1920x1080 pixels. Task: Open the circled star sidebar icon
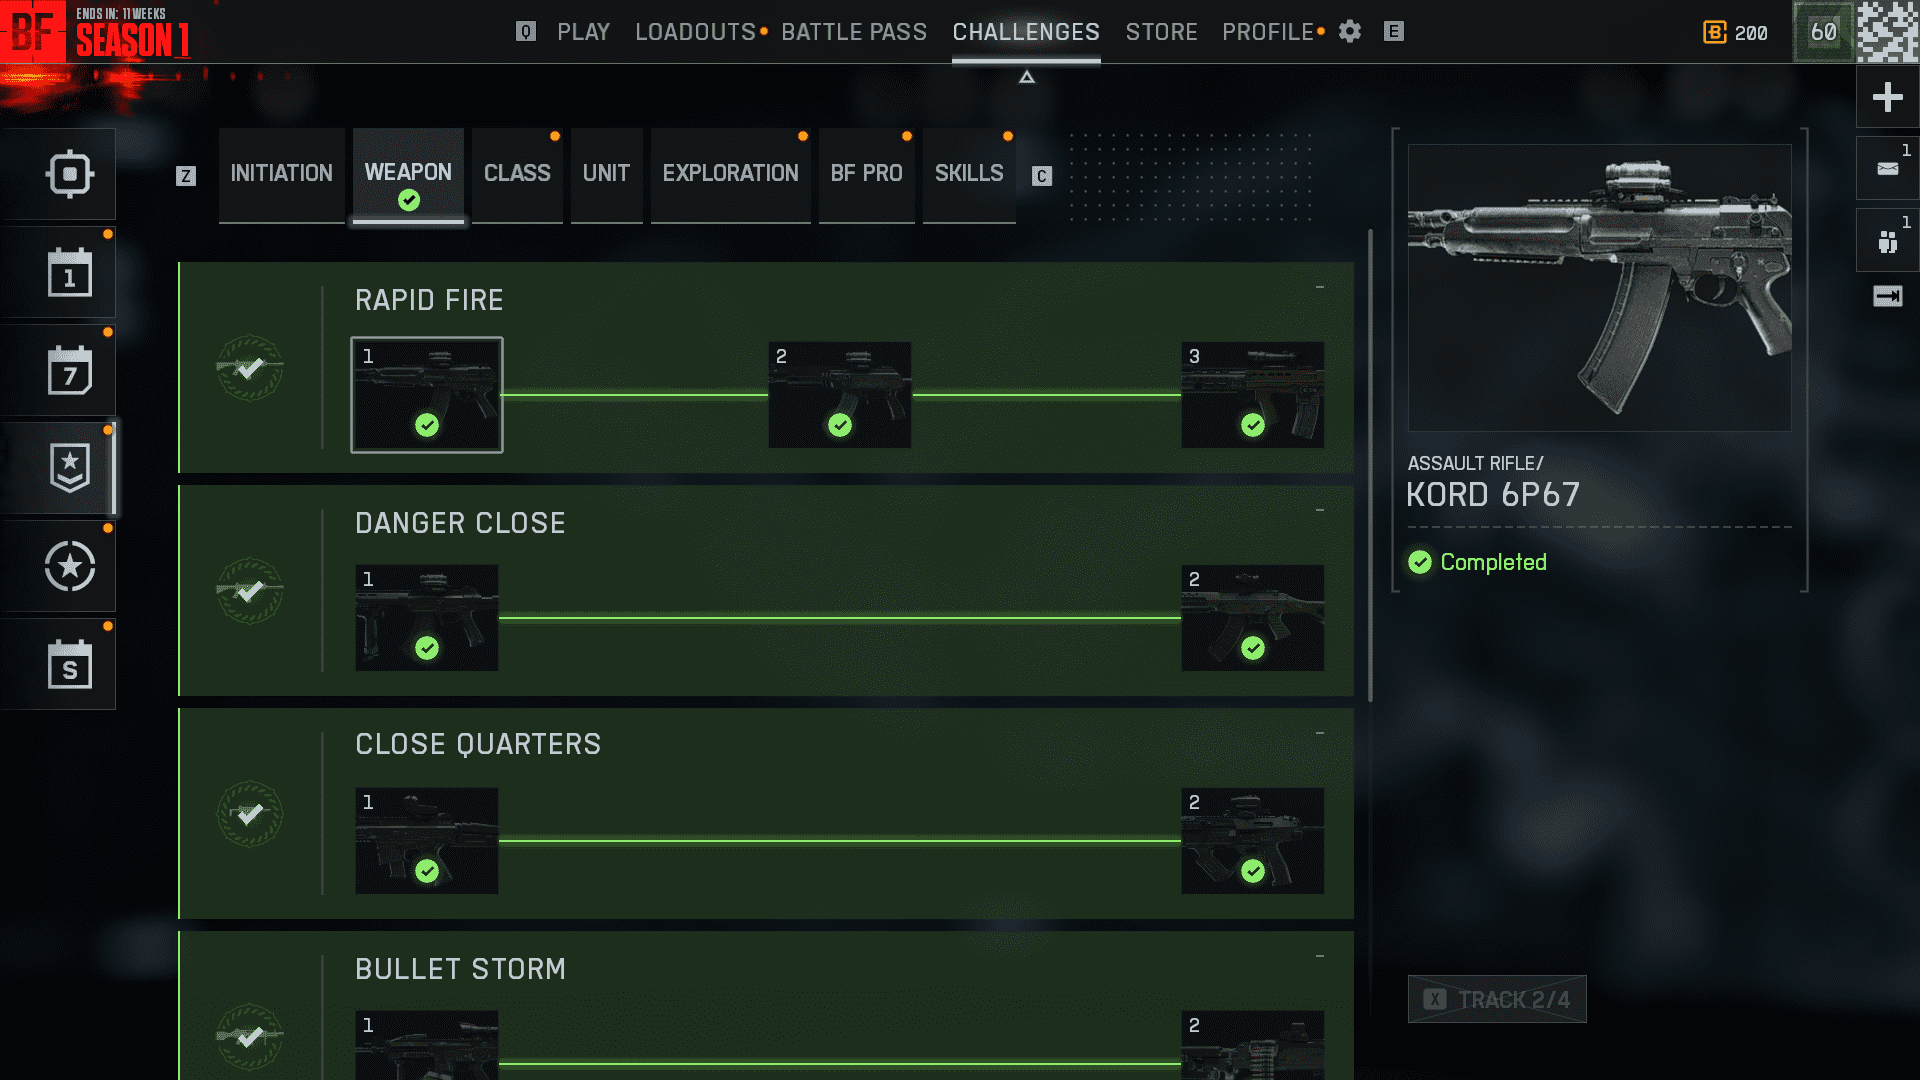pyautogui.click(x=69, y=566)
